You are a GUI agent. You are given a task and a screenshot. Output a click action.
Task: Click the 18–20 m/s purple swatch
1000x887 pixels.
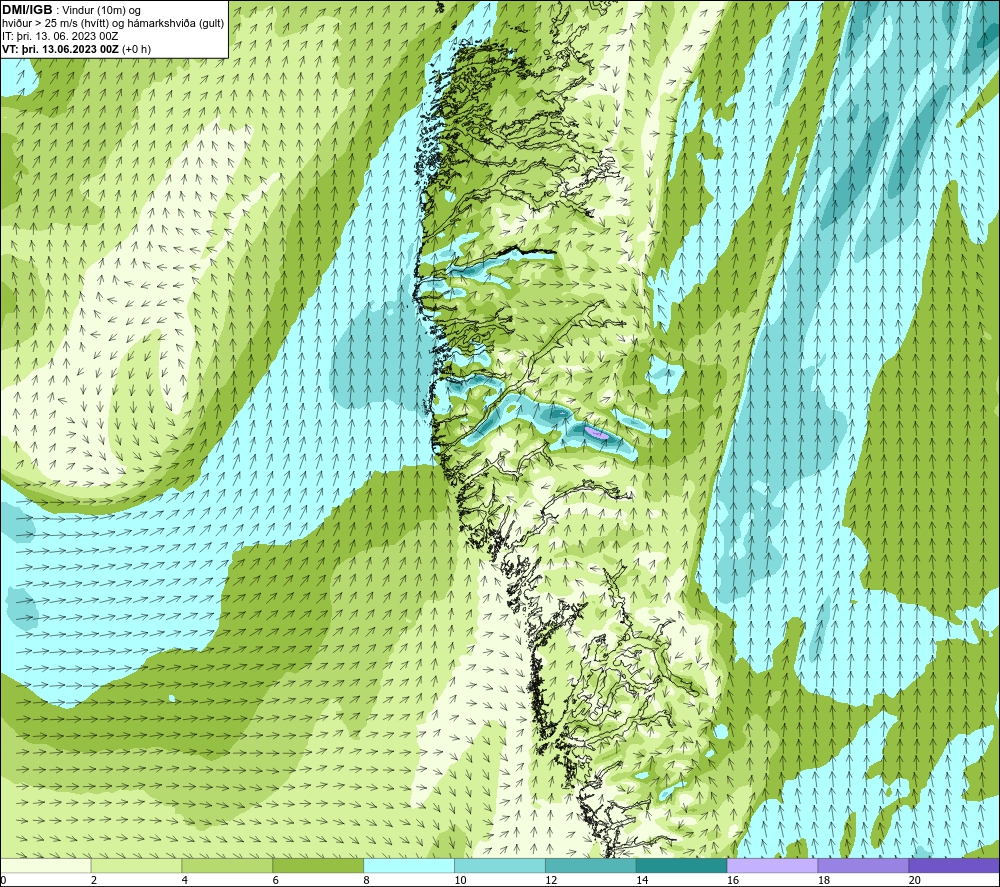click(x=864, y=865)
